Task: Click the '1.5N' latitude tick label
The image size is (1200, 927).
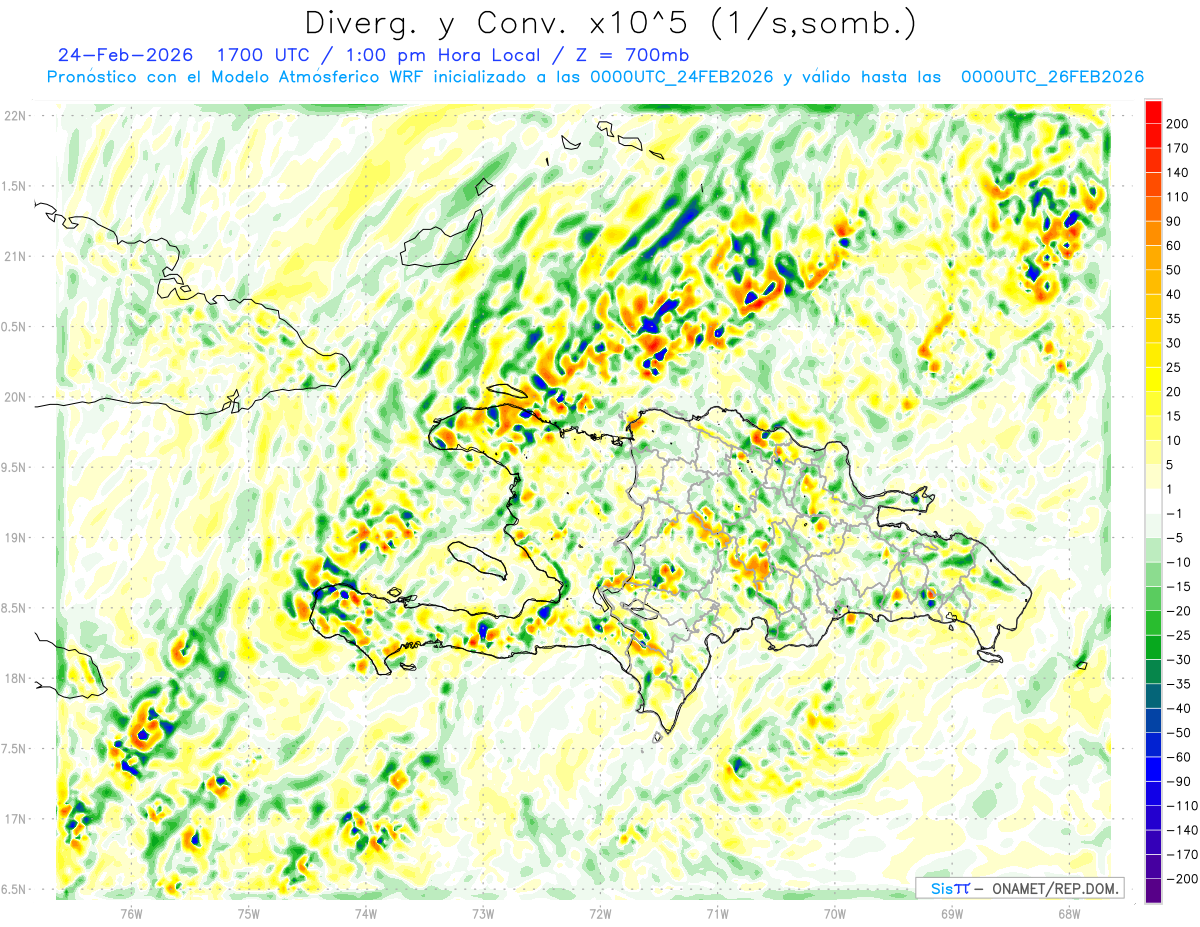Action: pos(15,186)
